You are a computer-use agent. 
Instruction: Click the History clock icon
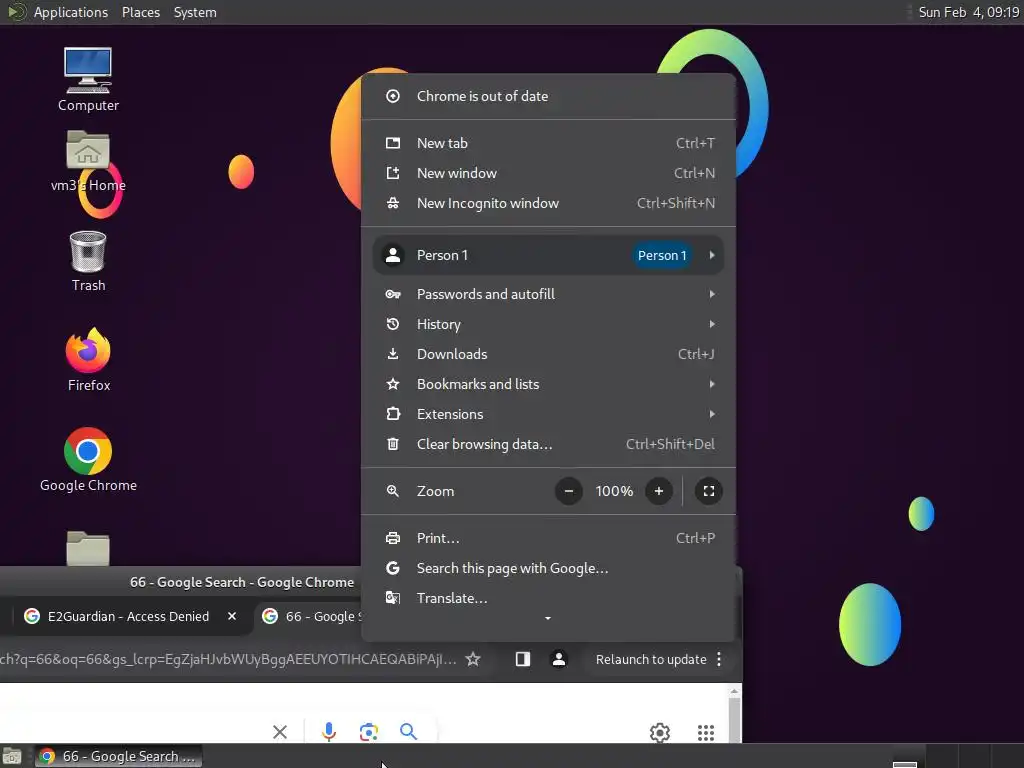(392, 324)
